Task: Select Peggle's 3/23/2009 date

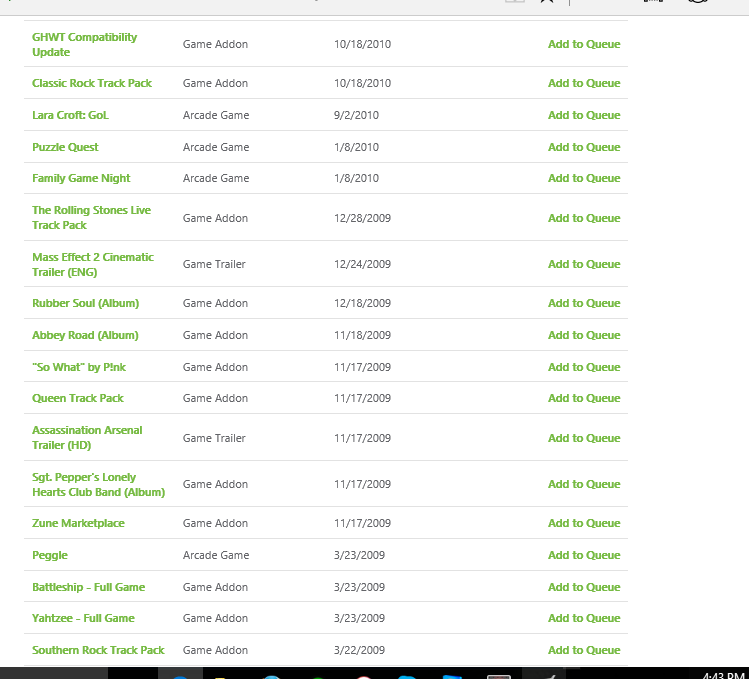Action: click(359, 555)
